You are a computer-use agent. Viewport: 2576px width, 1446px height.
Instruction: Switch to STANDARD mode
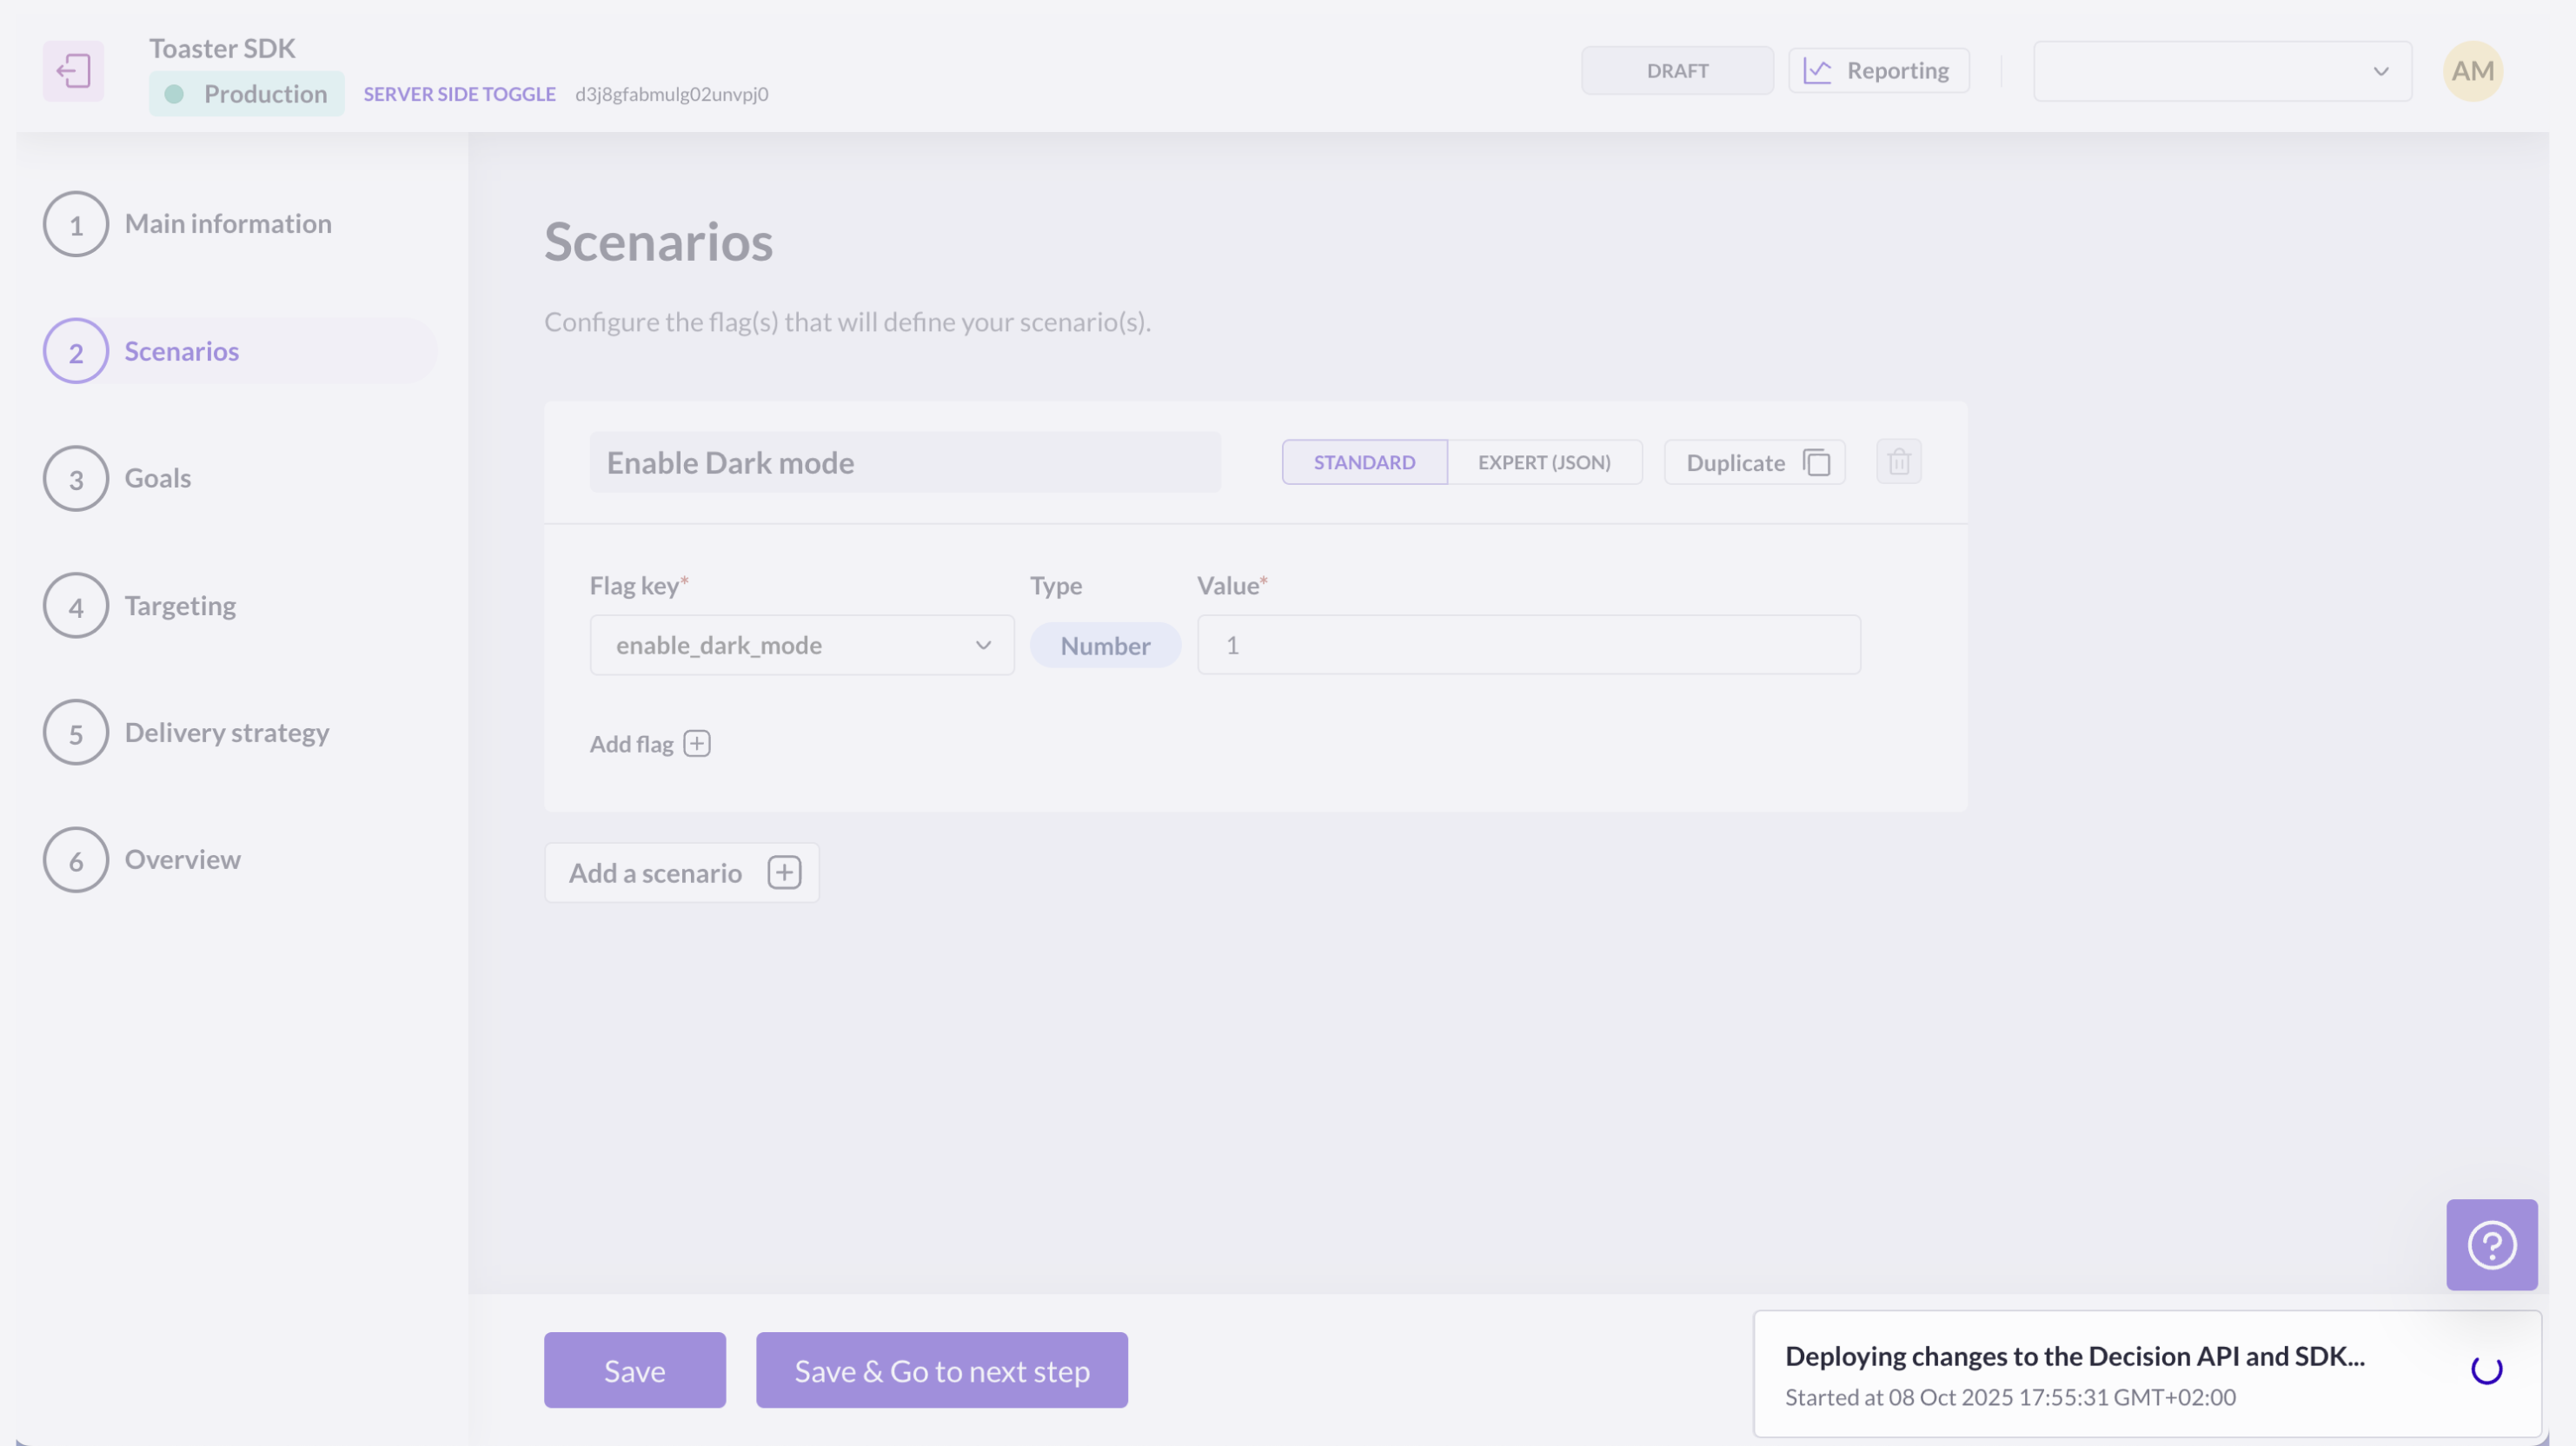pos(1364,462)
